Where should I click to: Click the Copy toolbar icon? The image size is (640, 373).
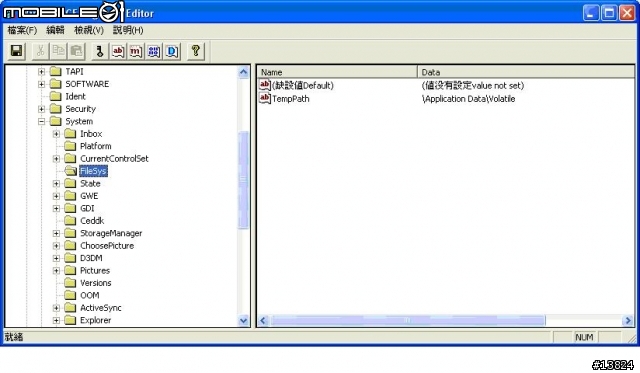click(x=58, y=51)
